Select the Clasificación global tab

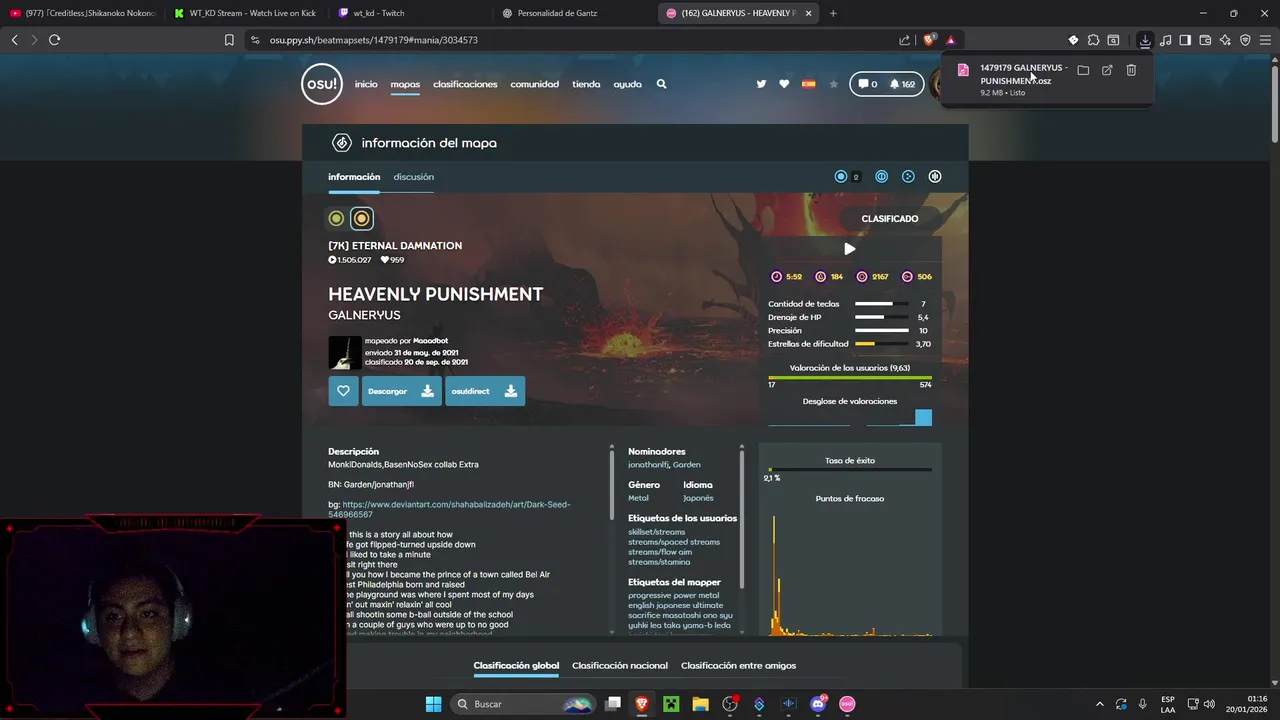pos(516,666)
